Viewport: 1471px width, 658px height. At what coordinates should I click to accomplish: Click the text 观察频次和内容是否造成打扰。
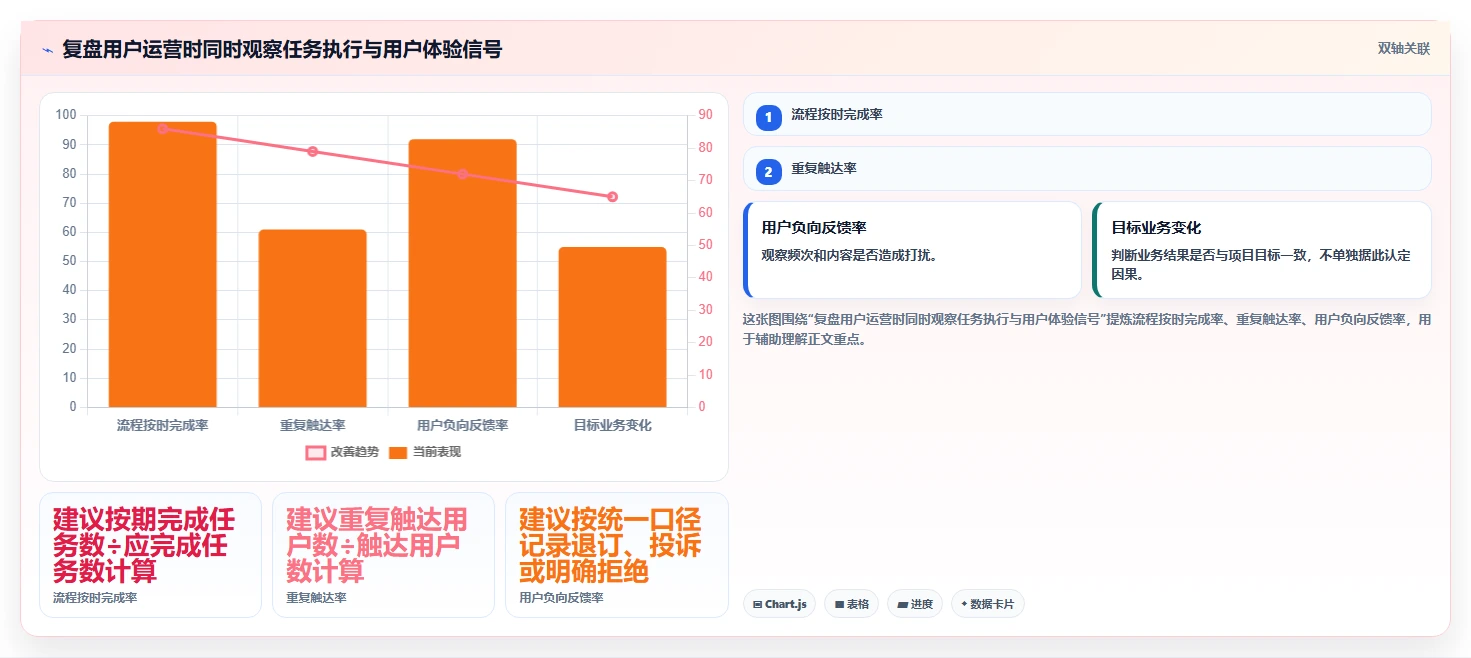(850, 255)
